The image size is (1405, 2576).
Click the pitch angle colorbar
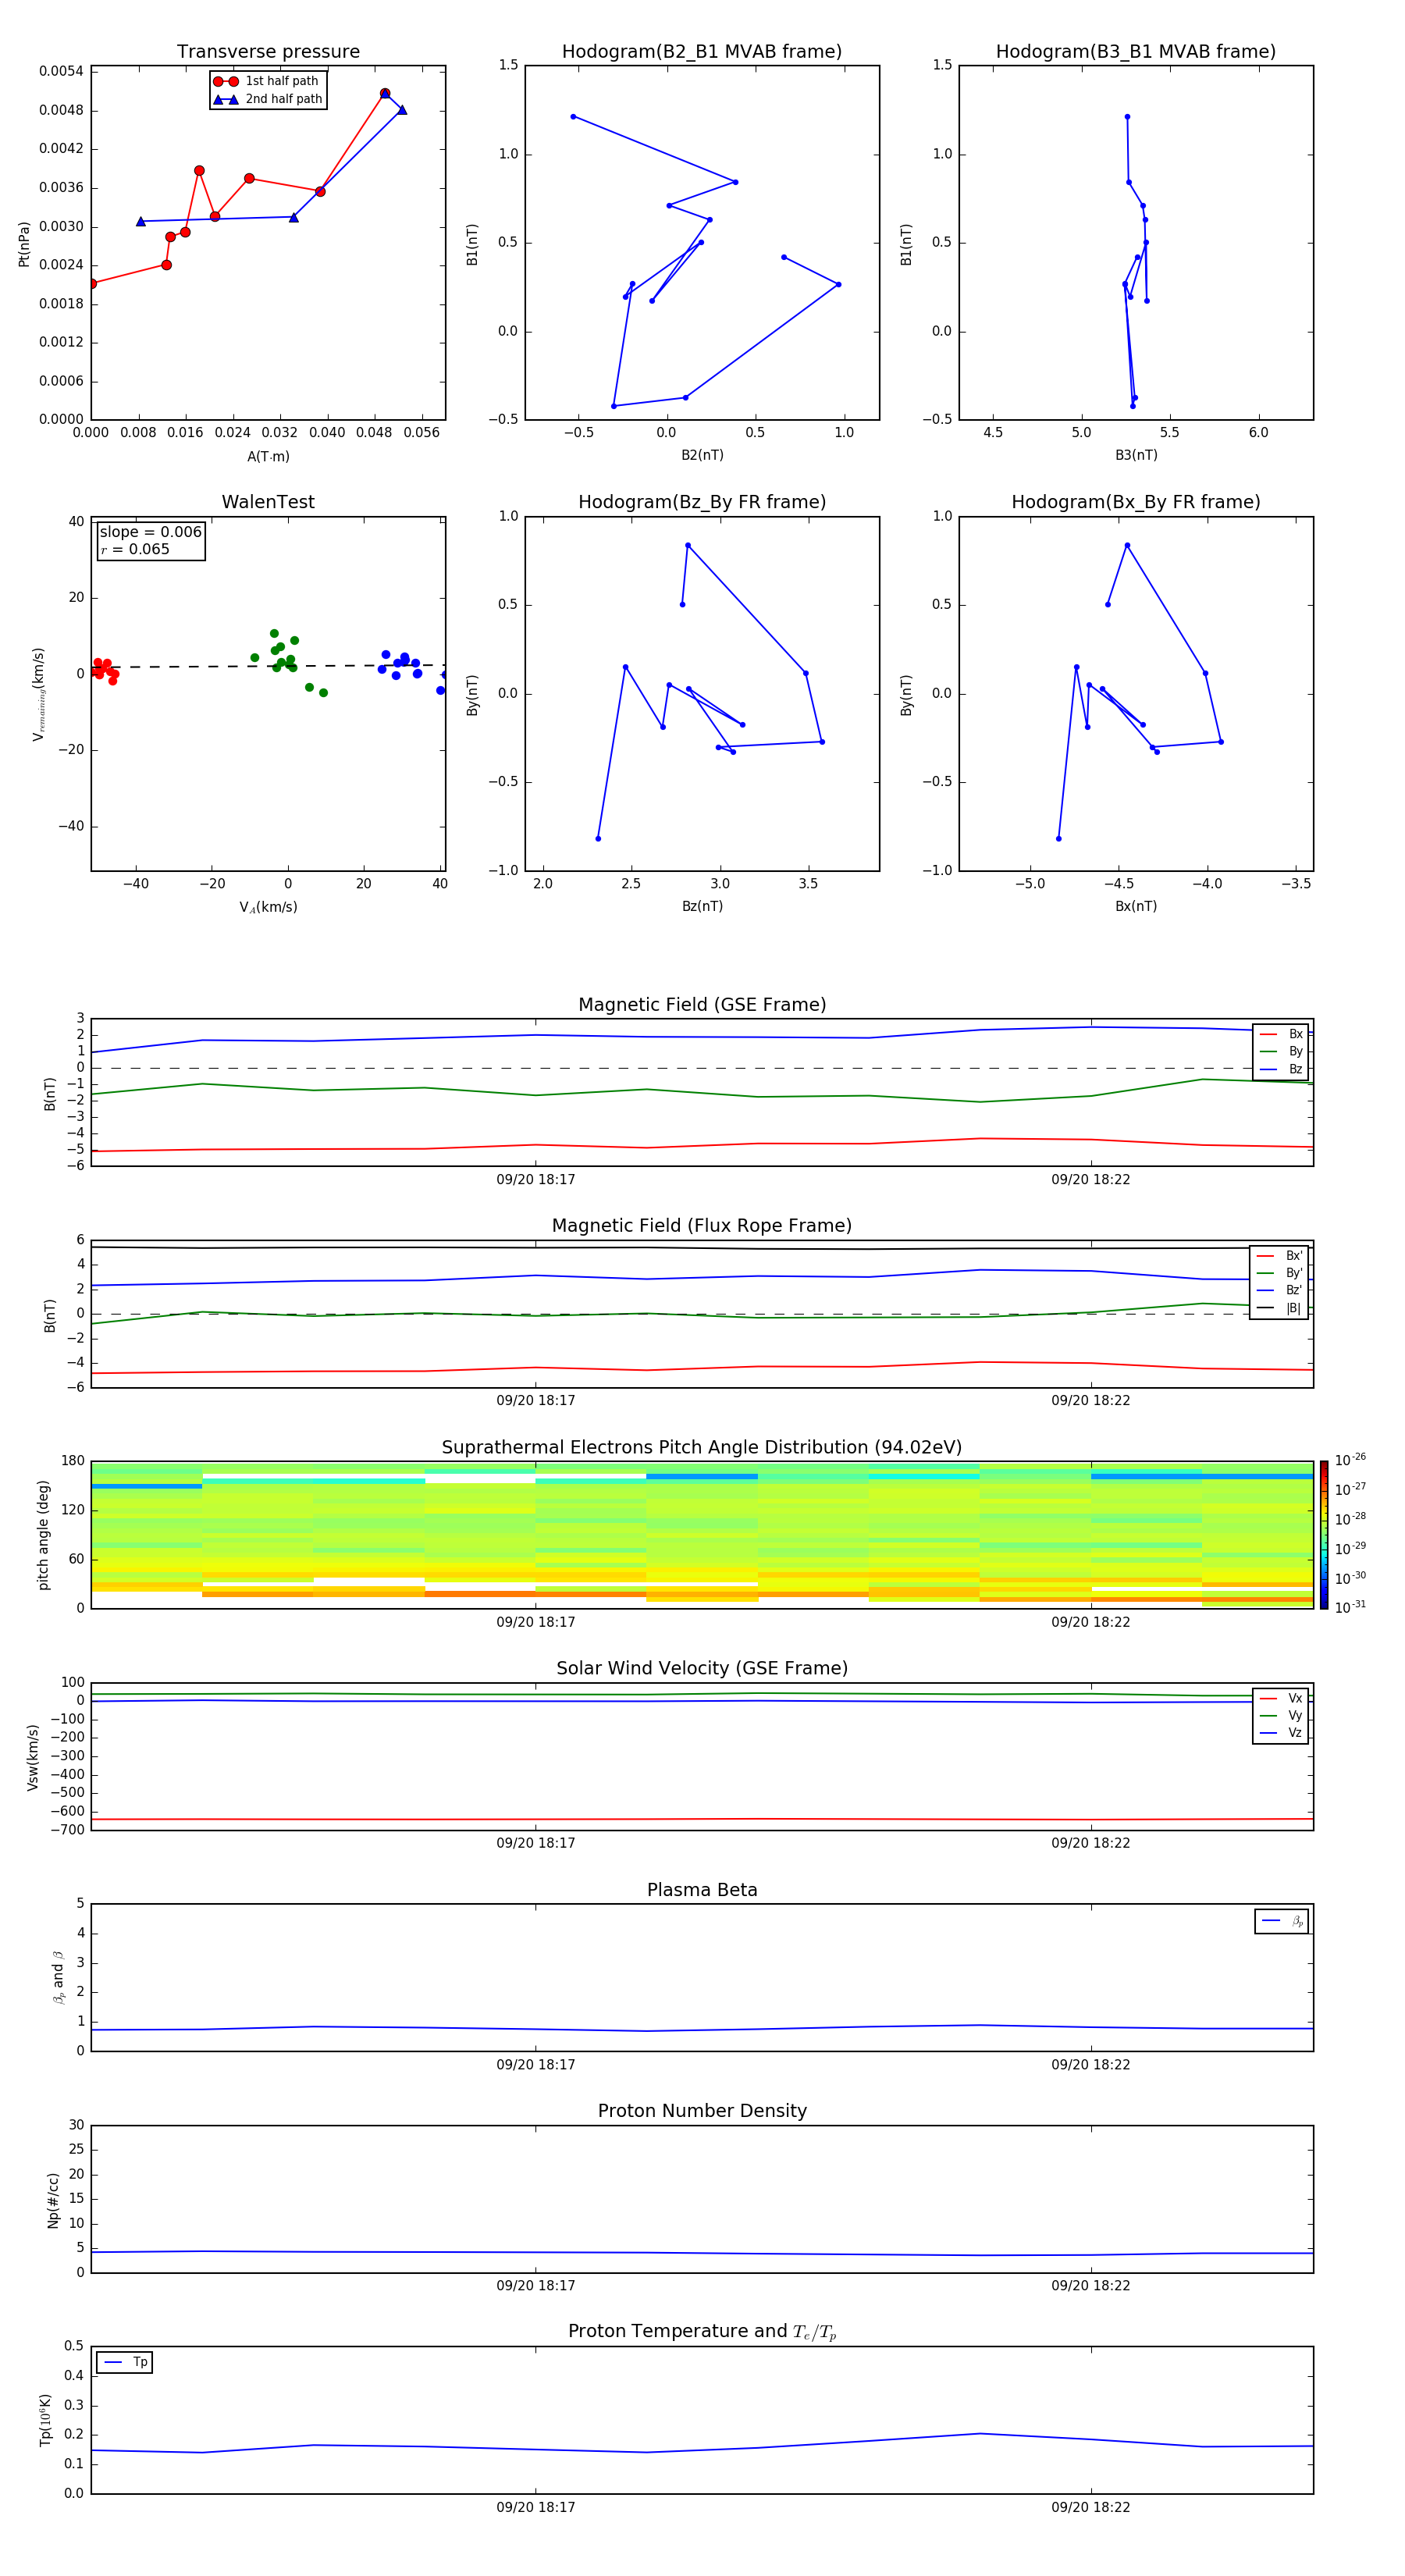point(1324,1535)
